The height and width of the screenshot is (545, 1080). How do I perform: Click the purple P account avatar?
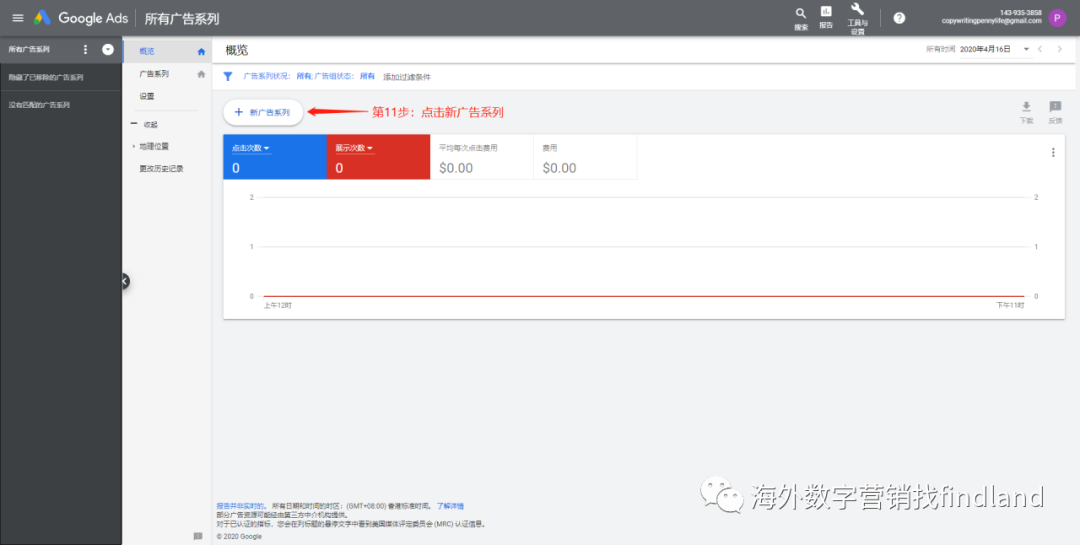pyautogui.click(x=1057, y=18)
